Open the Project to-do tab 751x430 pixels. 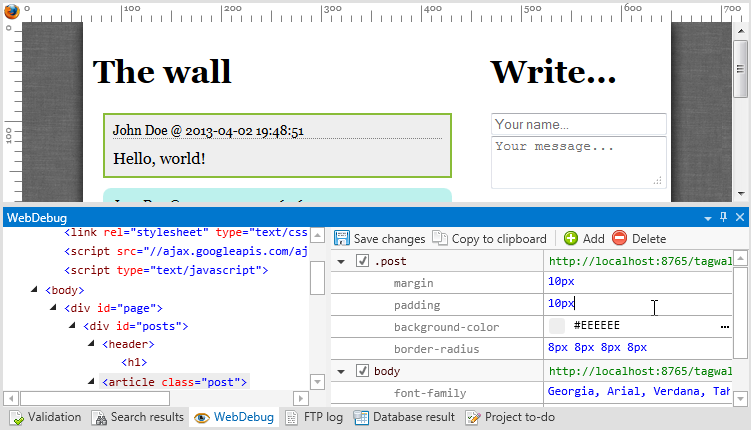[510, 418]
